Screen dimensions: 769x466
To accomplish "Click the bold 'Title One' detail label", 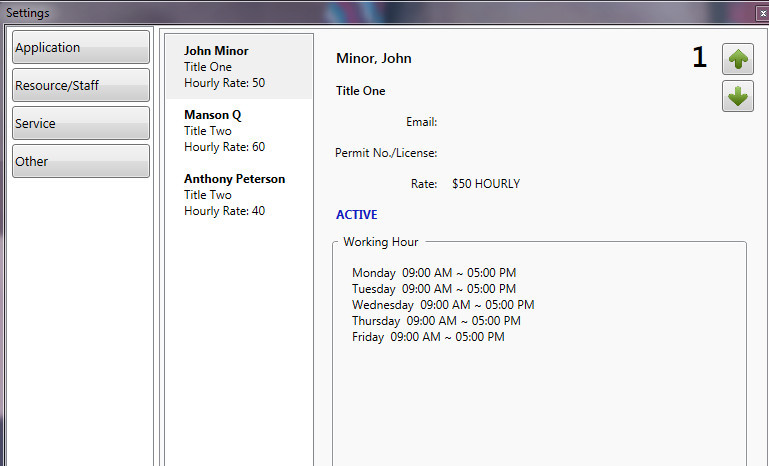I will pyautogui.click(x=360, y=91).
